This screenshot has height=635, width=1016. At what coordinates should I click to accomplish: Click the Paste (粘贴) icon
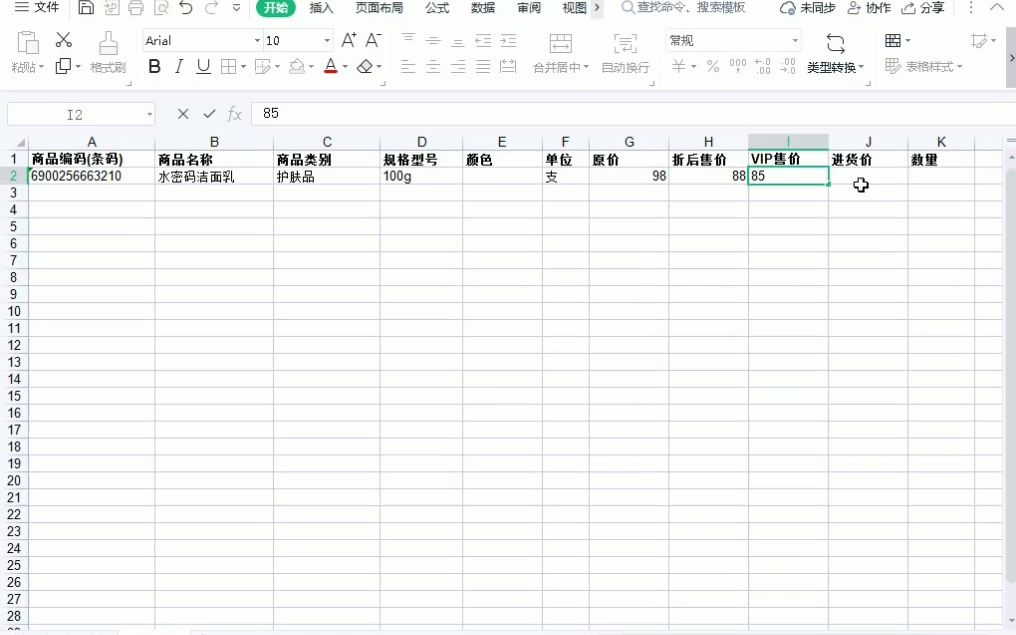26,45
